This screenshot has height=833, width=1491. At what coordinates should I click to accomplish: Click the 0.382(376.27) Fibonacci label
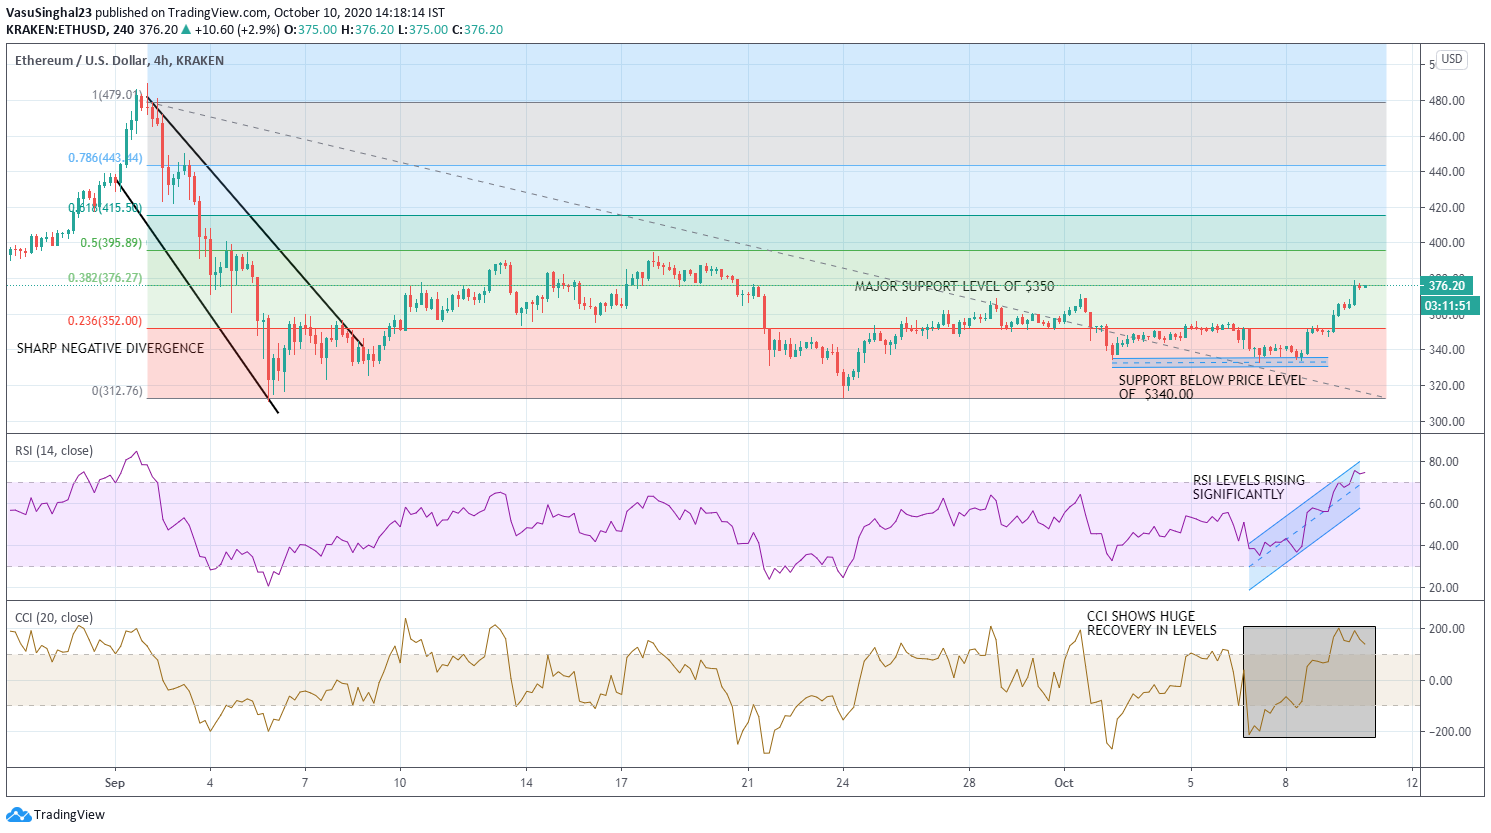(x=105, y=278)
